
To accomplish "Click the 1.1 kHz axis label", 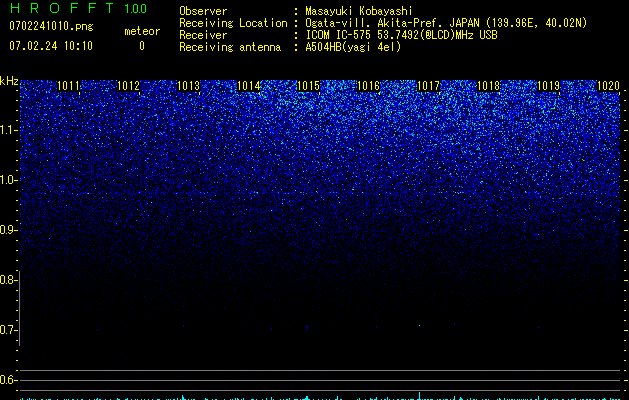I will [8, 130].
